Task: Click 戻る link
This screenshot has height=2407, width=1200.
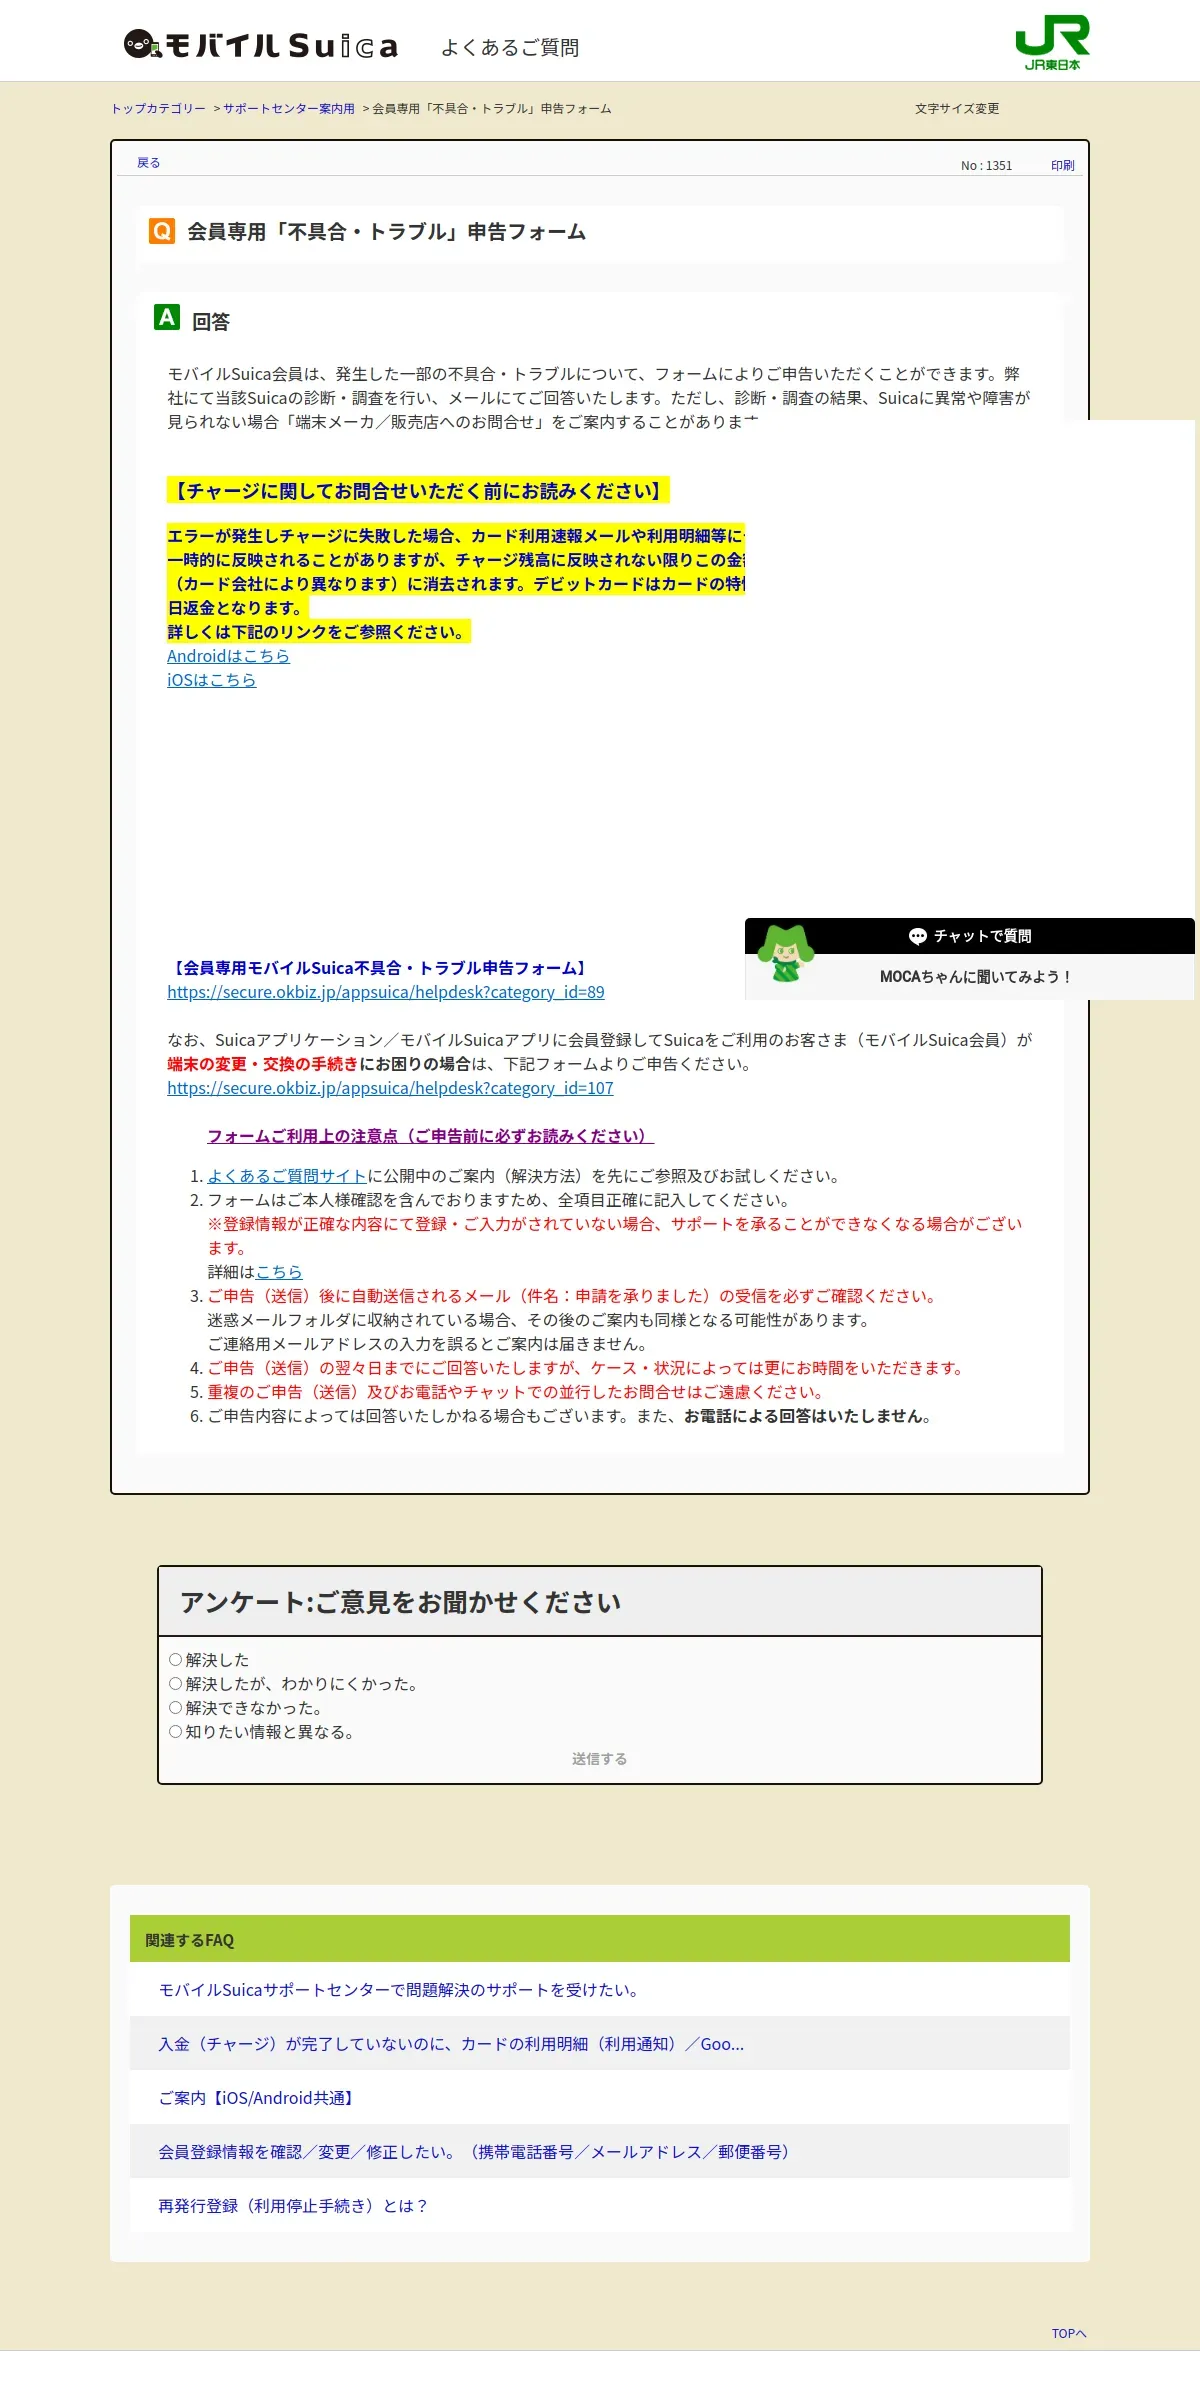Action: [x=148, y=163]
